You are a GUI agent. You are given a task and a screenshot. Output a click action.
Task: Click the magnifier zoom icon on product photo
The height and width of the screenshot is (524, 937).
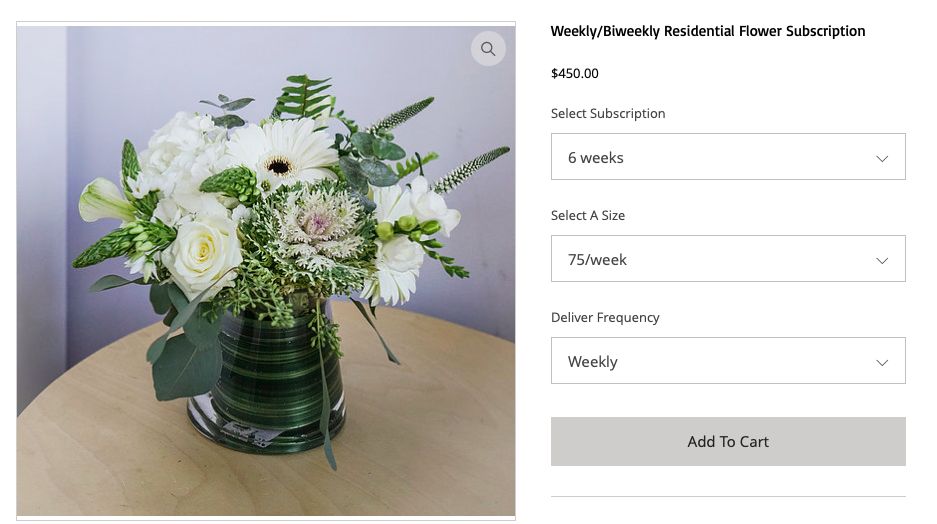tap(488, 48)
